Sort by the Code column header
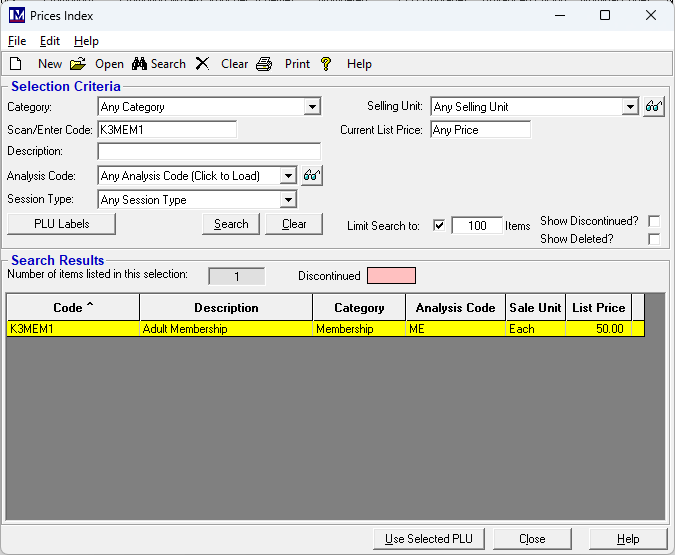This screenshot has width=675, height=555. 73,307
